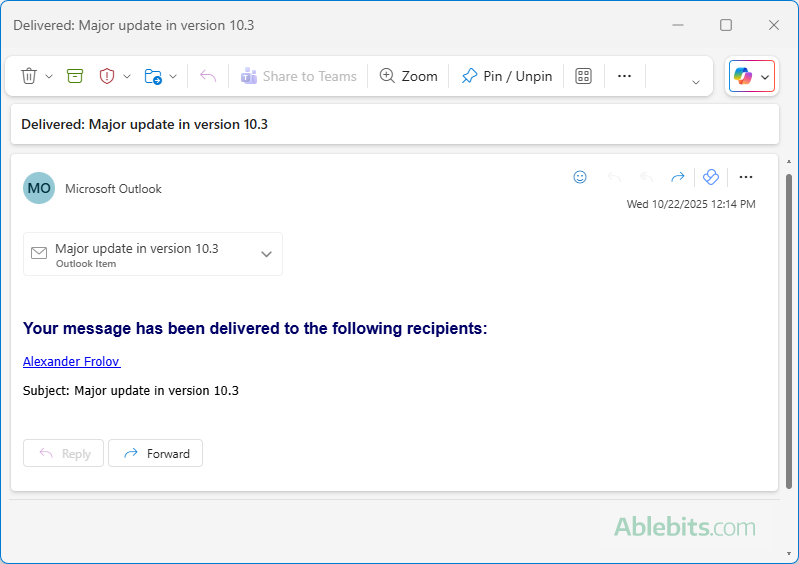Open the Move to folder dropdown arrow

click(173, 76)
